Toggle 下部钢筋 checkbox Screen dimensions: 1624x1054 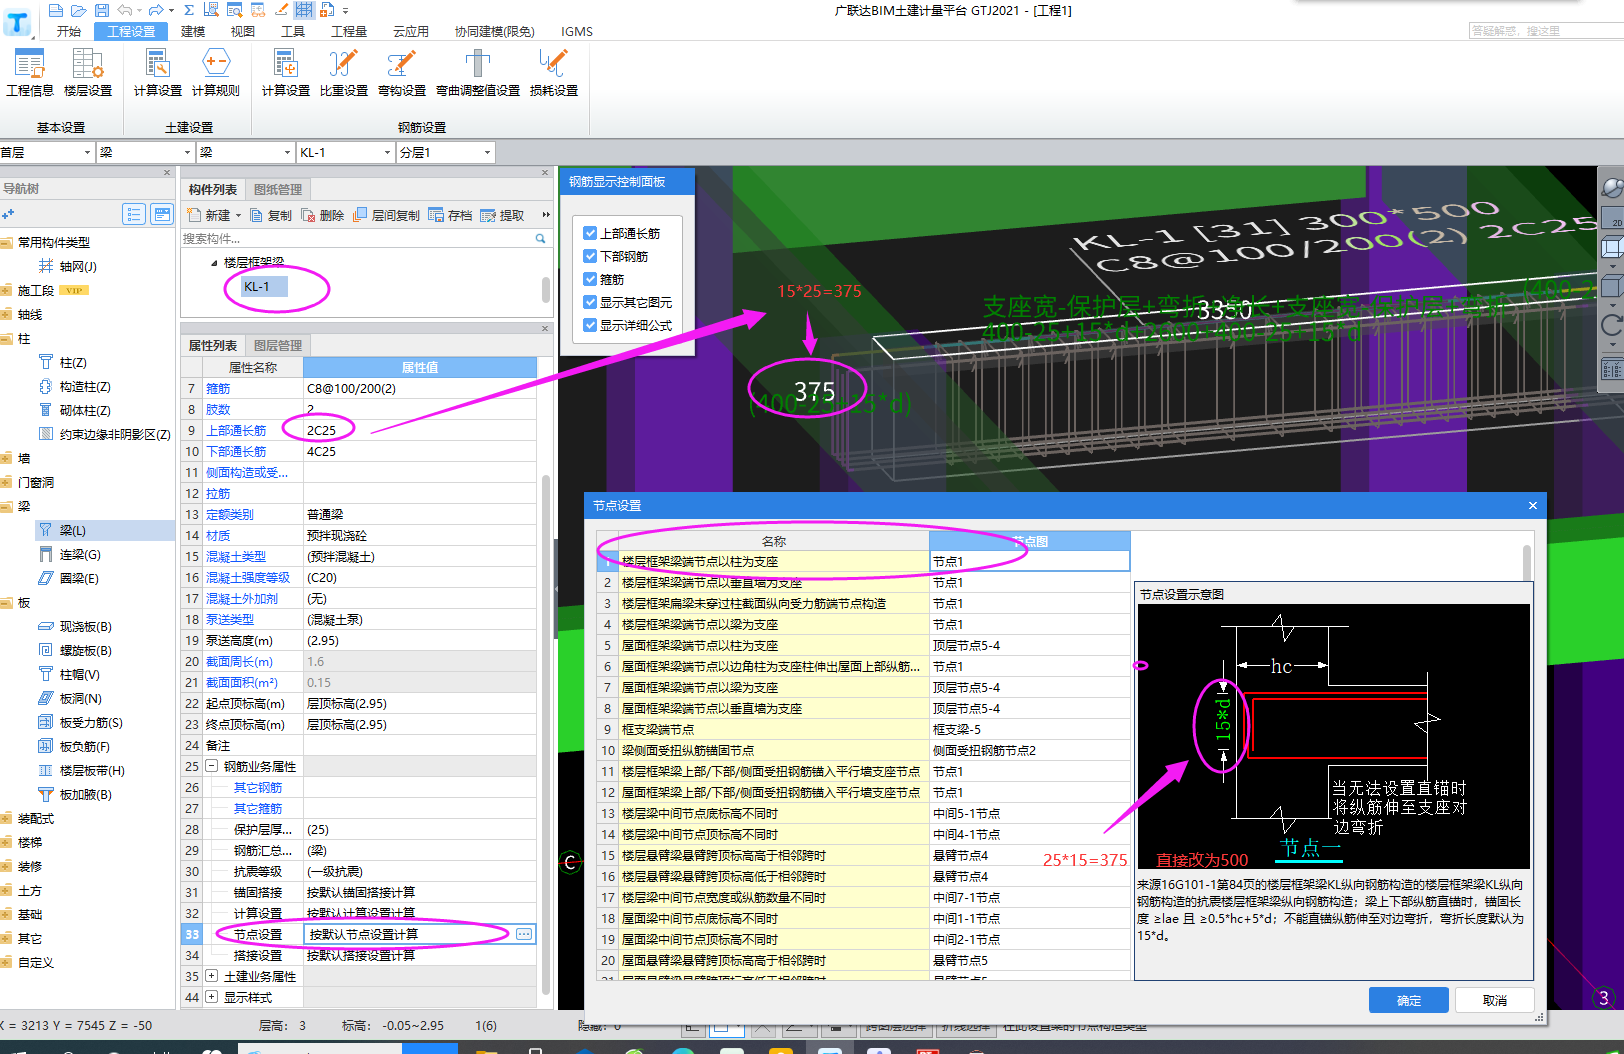tap(590, 256)
